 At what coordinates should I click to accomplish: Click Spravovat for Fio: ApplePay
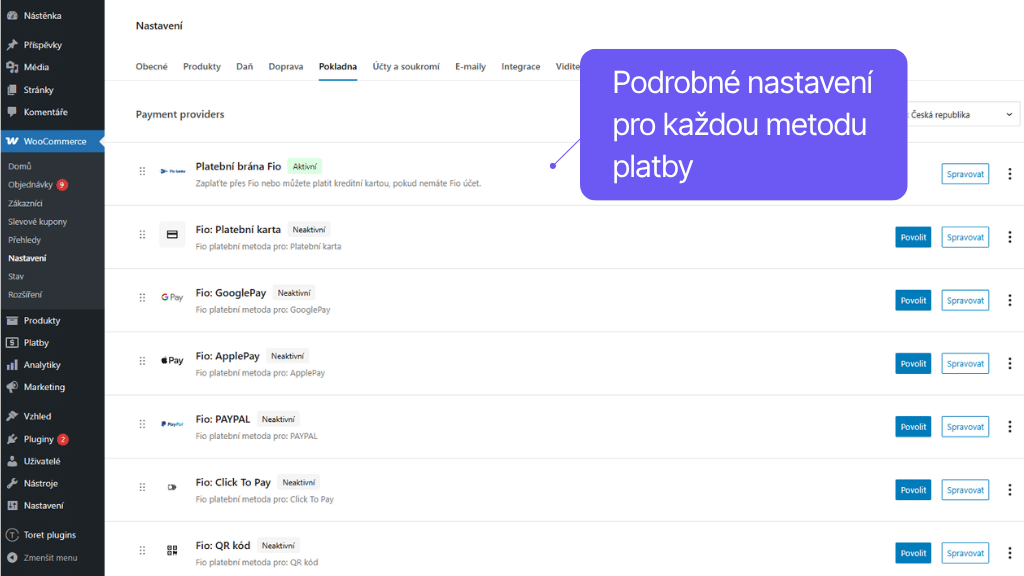point(965,363)
